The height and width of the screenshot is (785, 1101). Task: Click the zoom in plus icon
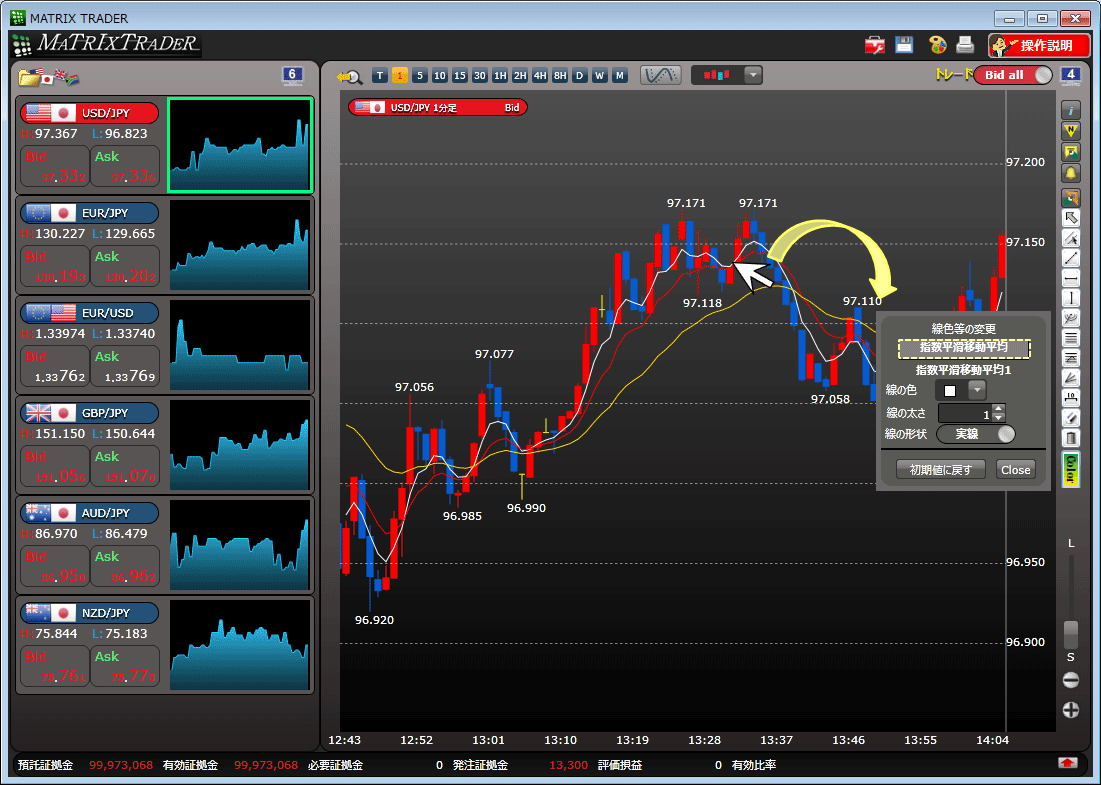(x=1070, y=710)
